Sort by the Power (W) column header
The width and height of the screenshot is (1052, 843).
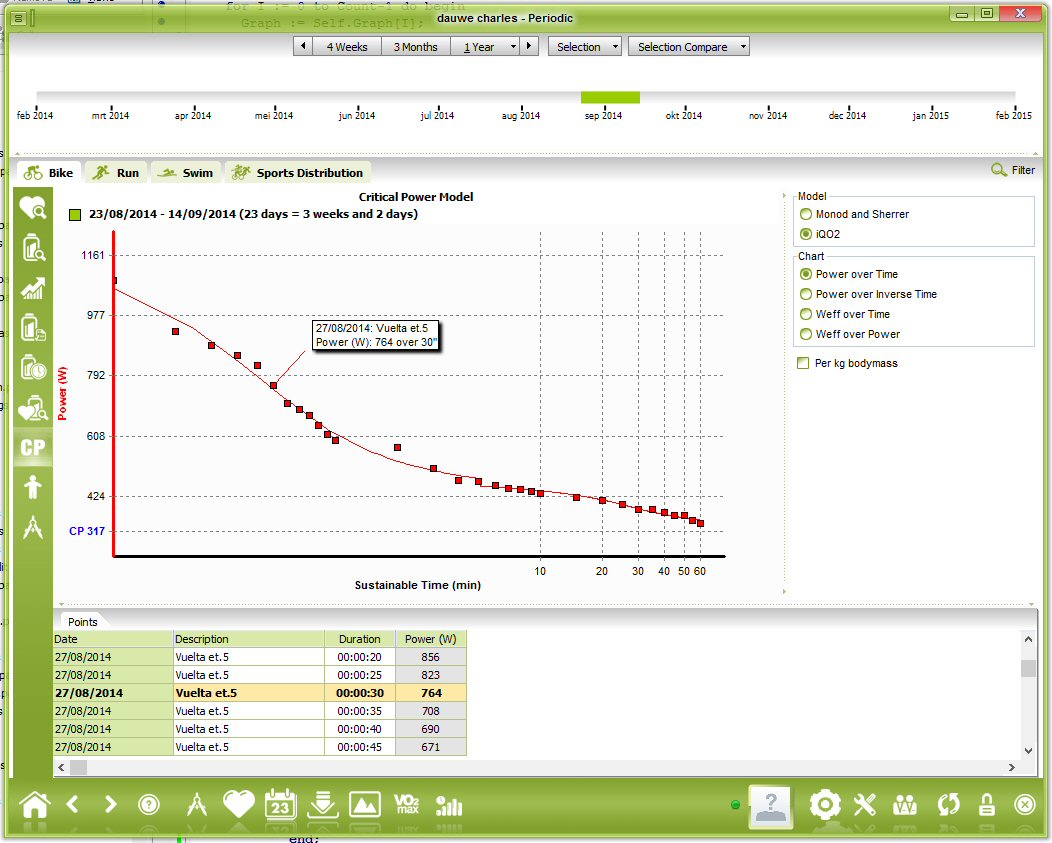pos(431,639)
